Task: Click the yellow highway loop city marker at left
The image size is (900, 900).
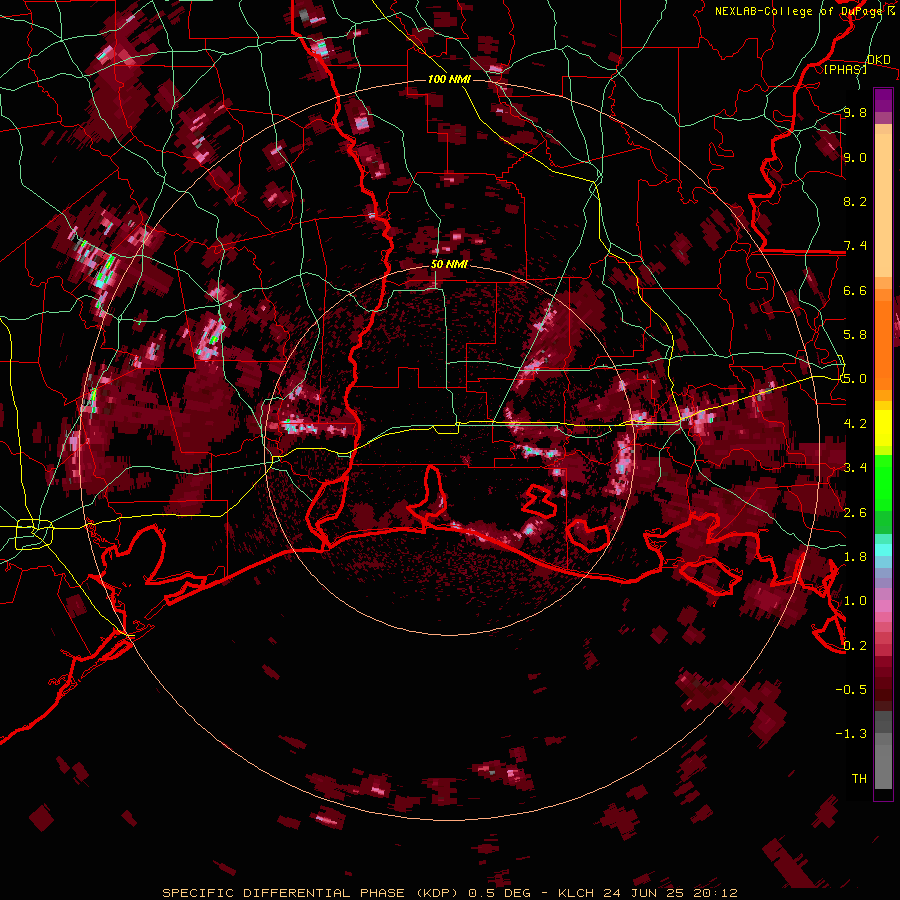Action: tap(34, 534)
